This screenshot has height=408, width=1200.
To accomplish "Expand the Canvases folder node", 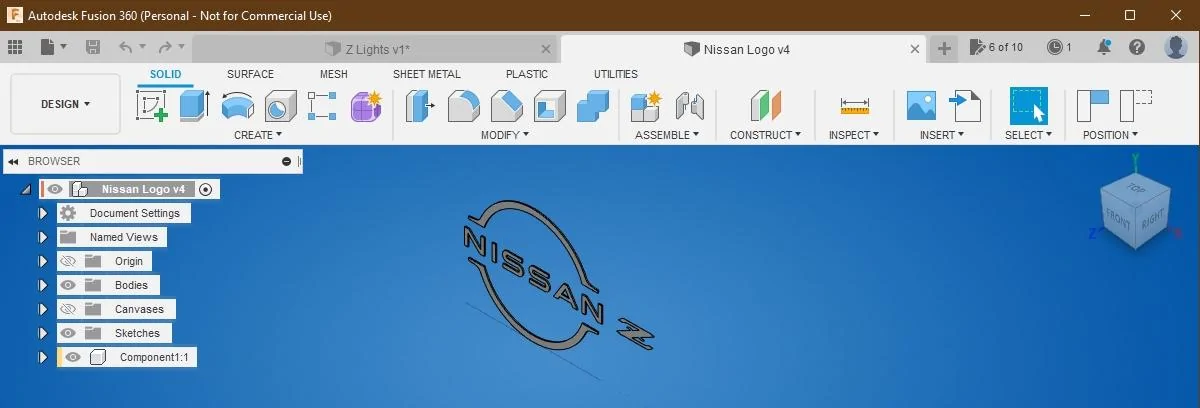I will (43, 309).
